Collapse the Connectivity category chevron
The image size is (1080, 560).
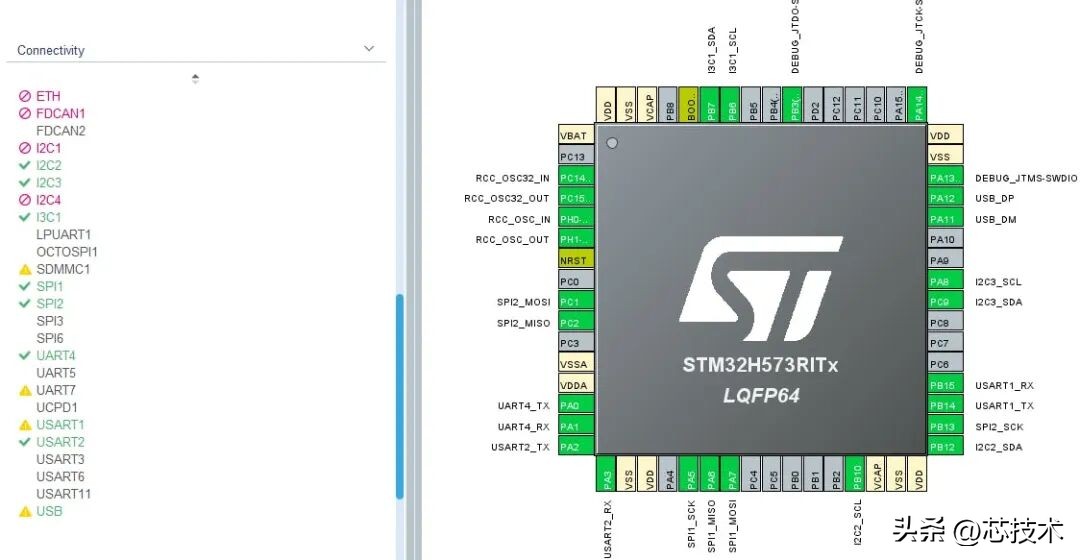click(x=369, y=49)
